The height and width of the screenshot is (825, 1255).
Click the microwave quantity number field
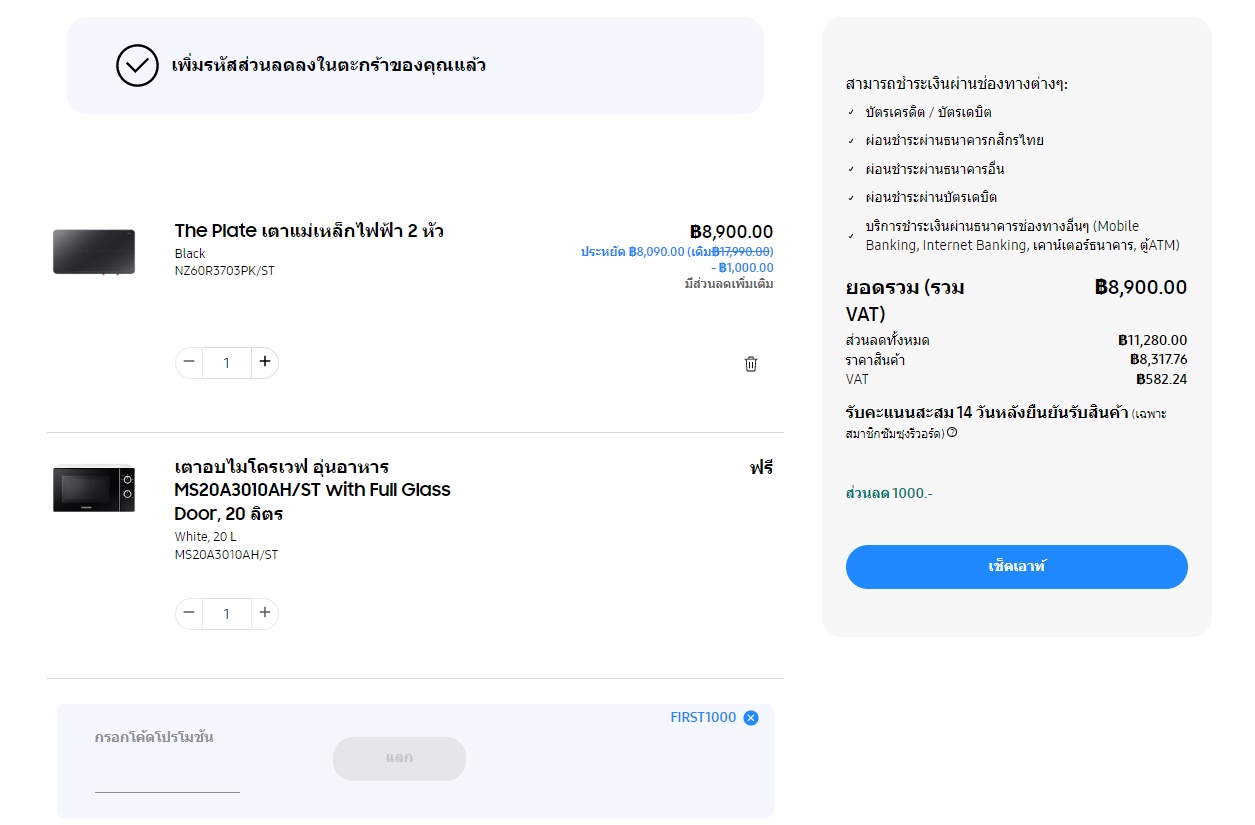(227, 614)
